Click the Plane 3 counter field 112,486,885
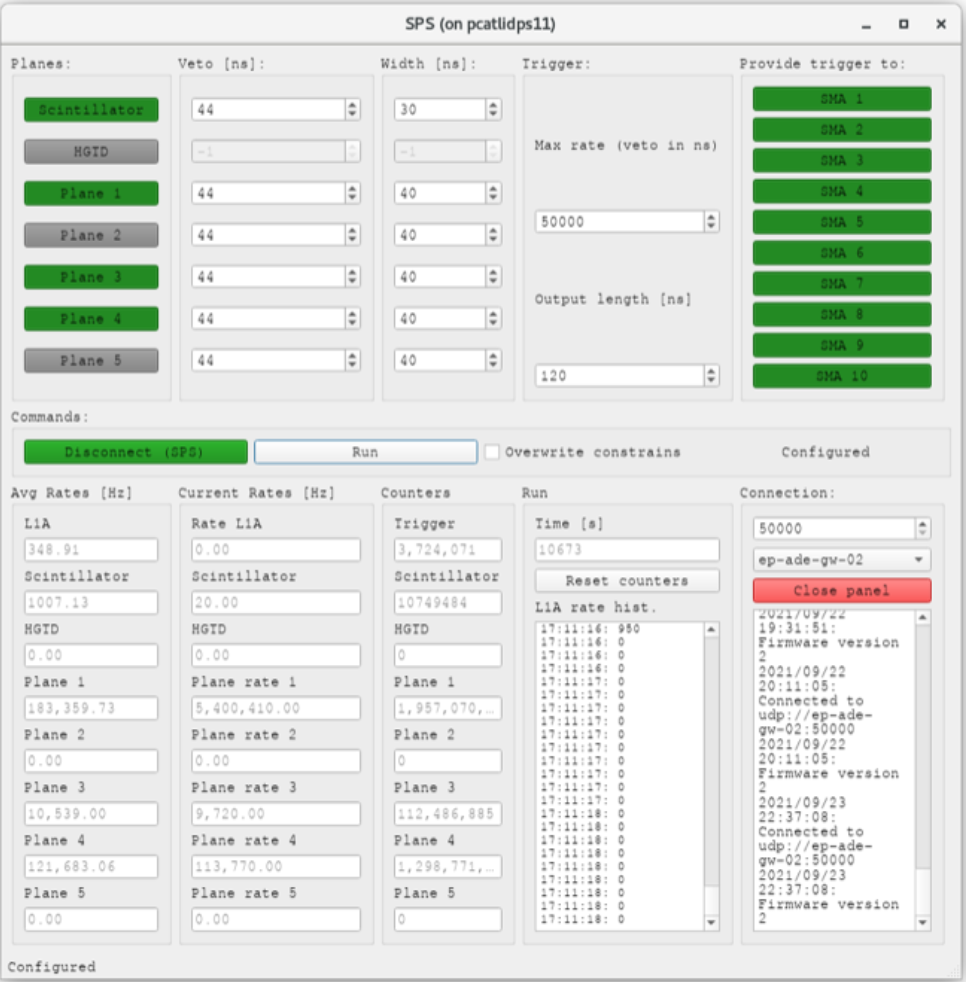Viewport: 966px width, 982px height. click(448, 814)
